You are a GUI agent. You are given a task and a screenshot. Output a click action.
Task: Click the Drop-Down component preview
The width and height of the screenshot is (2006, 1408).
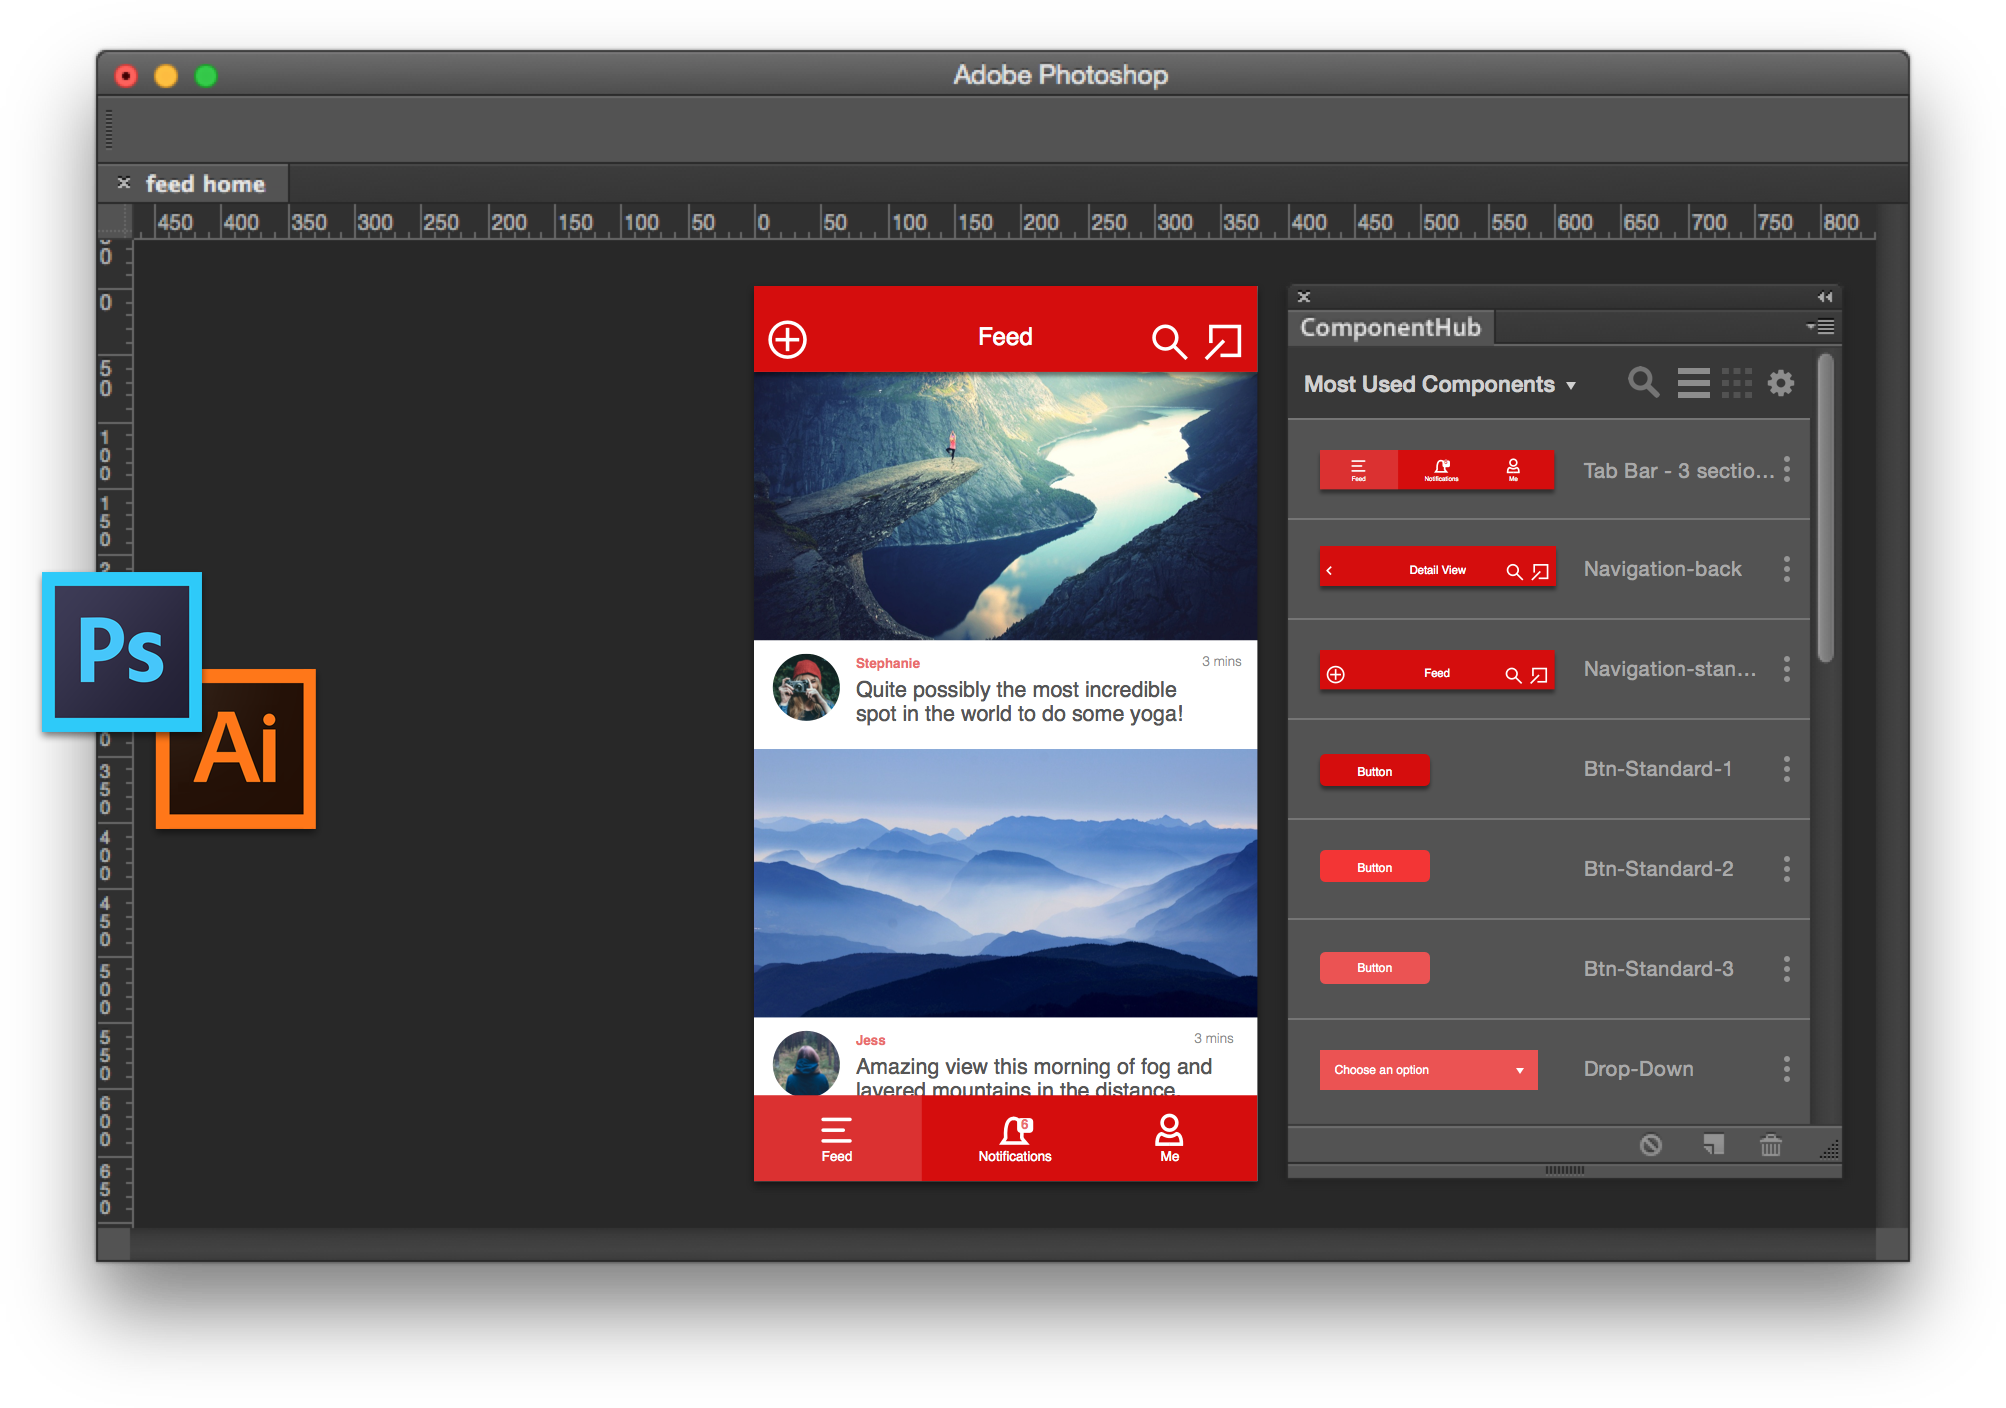tap(1428, 1070)
